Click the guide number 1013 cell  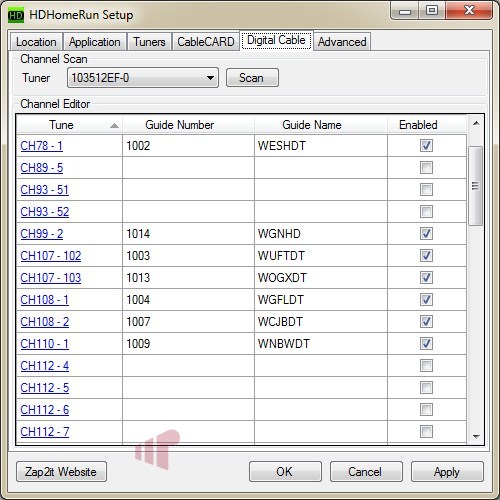pos(188,278)
